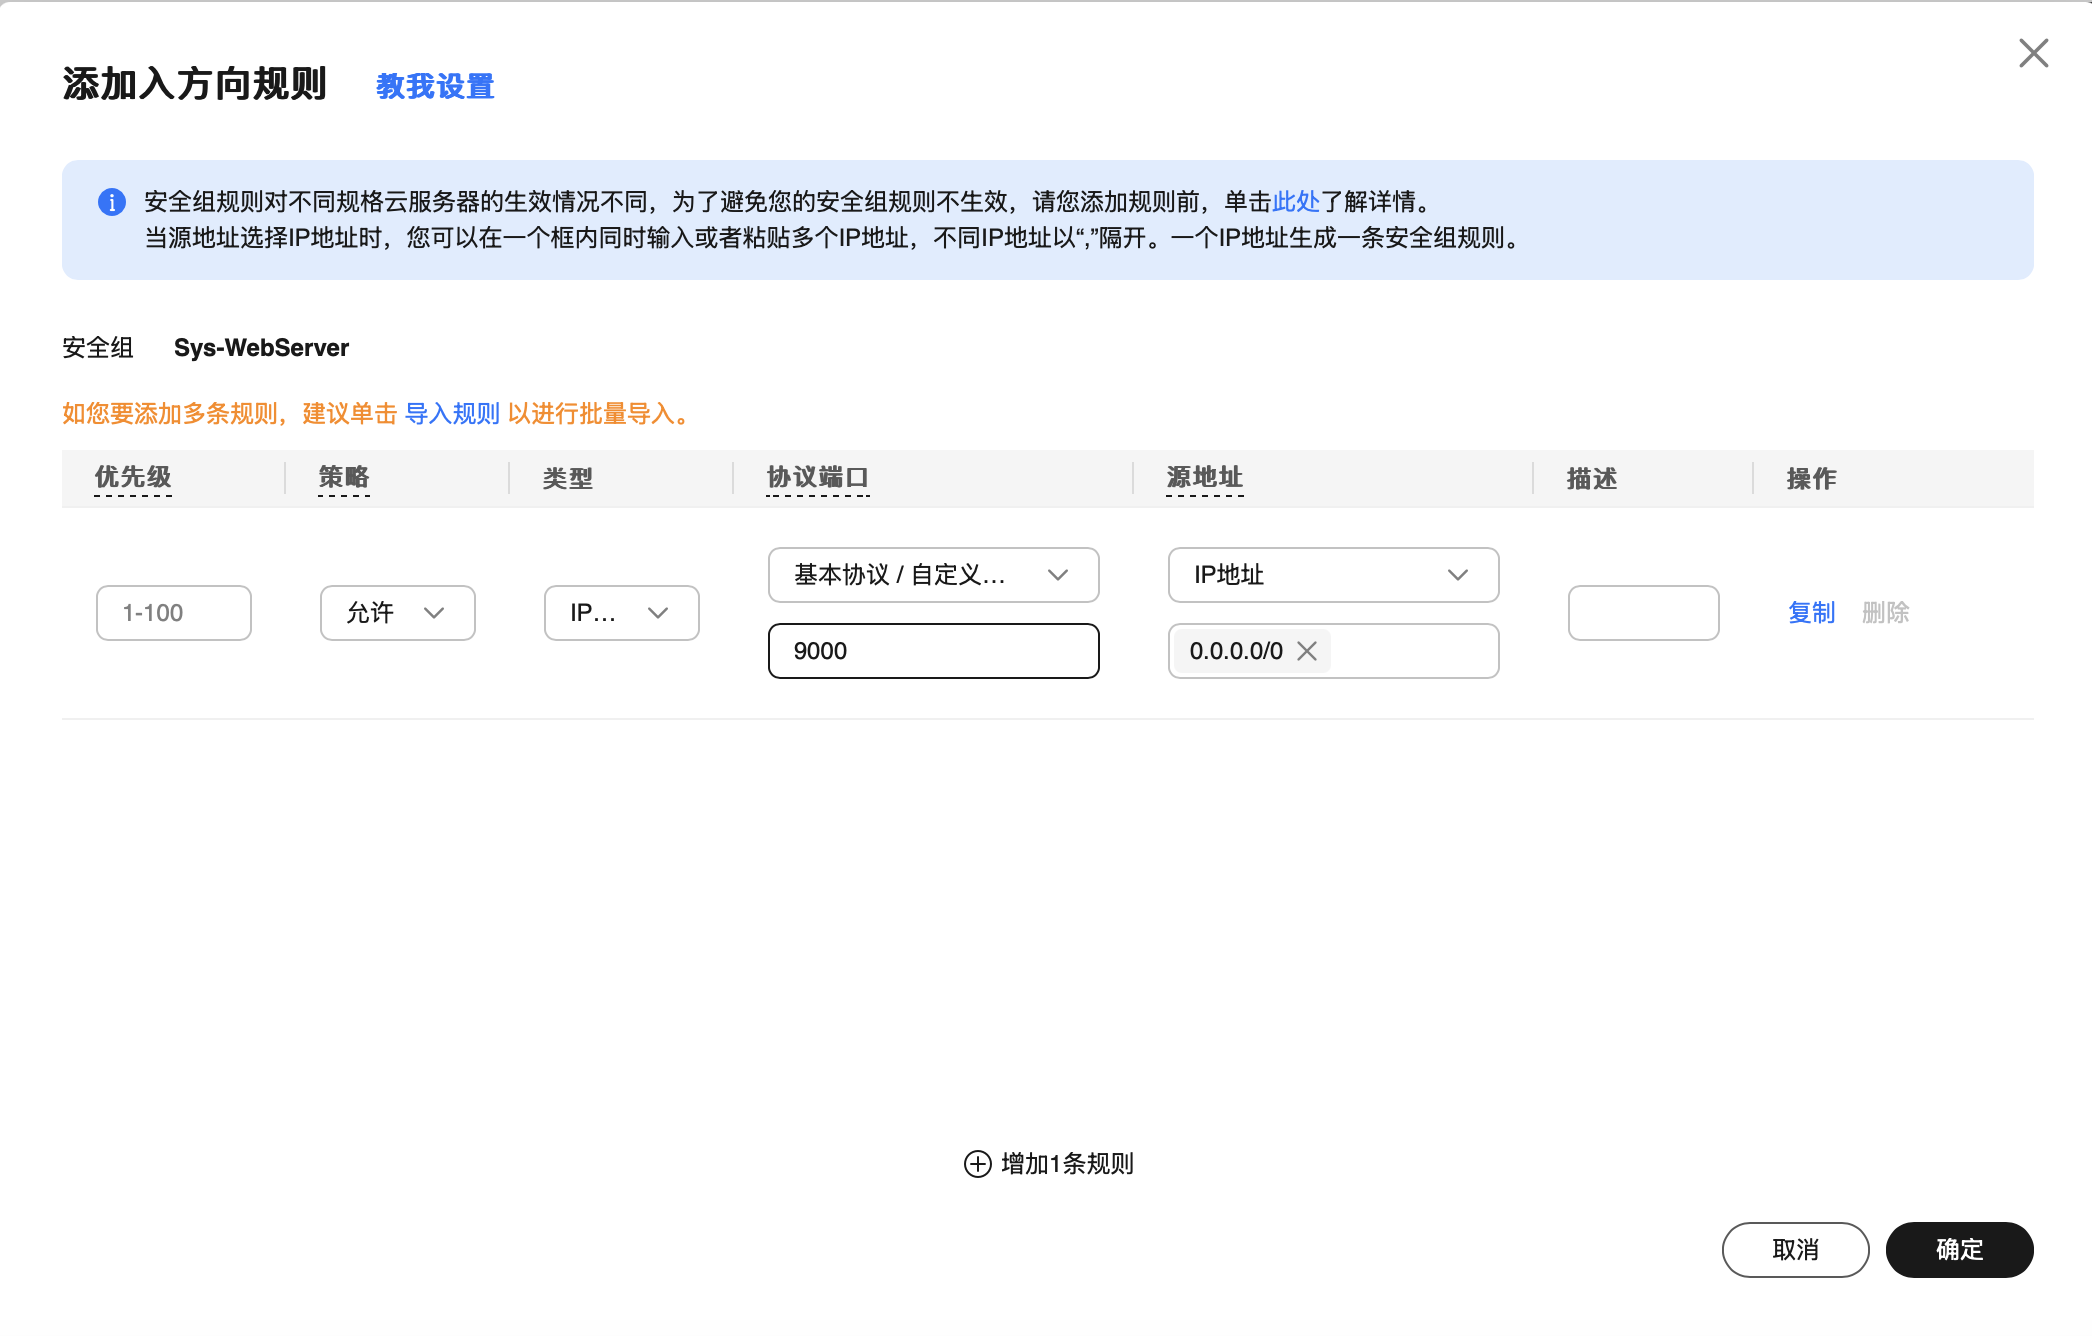Viewport: 2092px width, 1336px height.
Task: Click the 取消 cancel button
Action: tap(1796, 1250)
